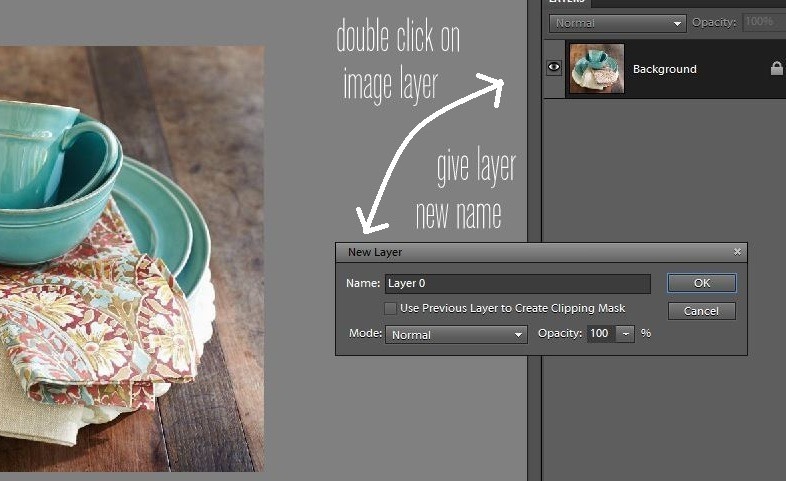Toggle visibility eye of Background layer
Screen dimensions: 786x481
pos(553,69)
